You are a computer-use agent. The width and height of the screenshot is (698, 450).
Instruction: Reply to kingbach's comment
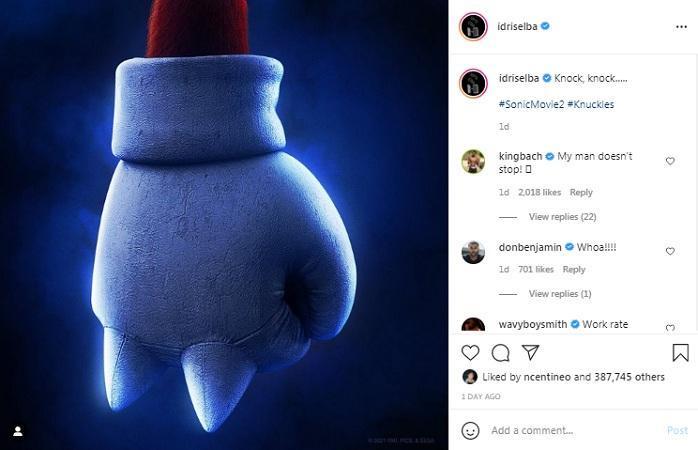581,192
